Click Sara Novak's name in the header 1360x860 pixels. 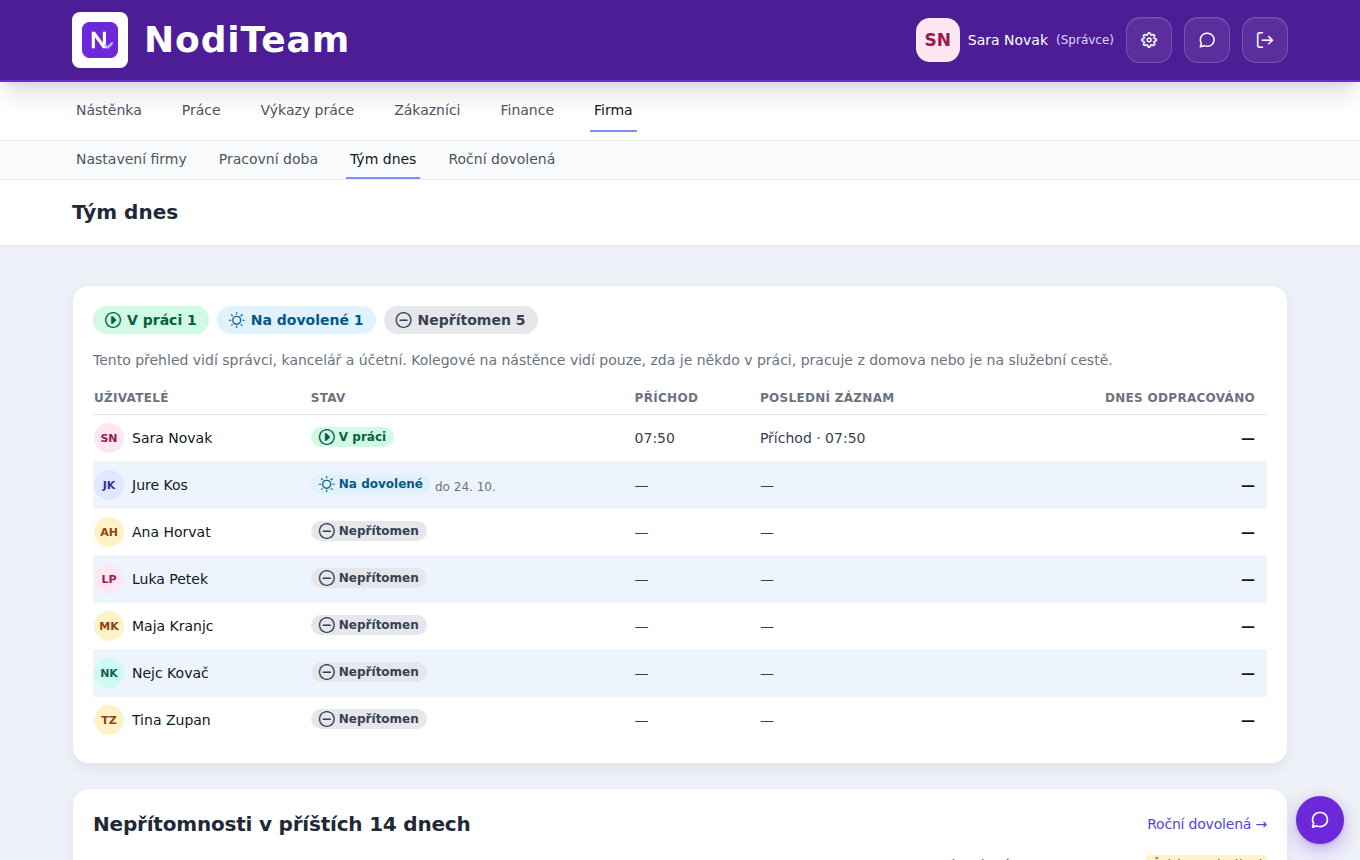pos(1008,40)
